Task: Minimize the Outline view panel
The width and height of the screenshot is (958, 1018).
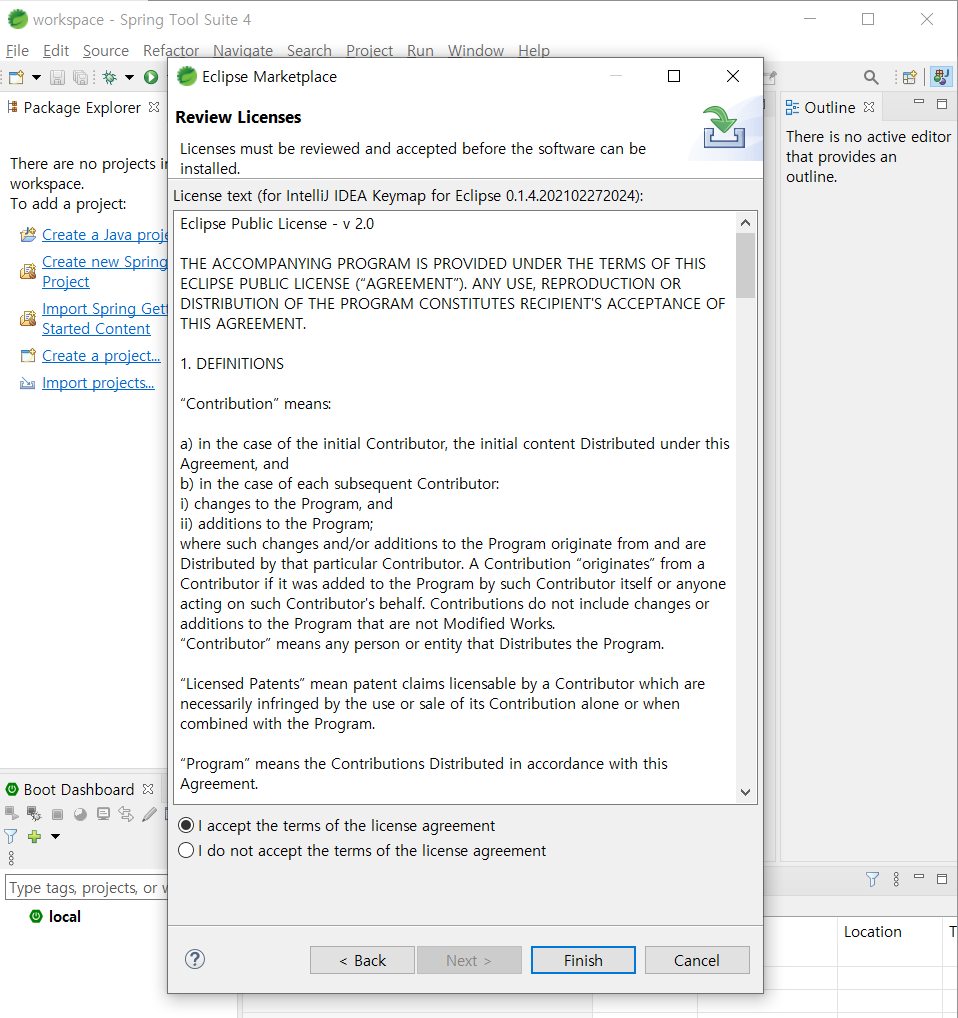Action: coord(918,102)
